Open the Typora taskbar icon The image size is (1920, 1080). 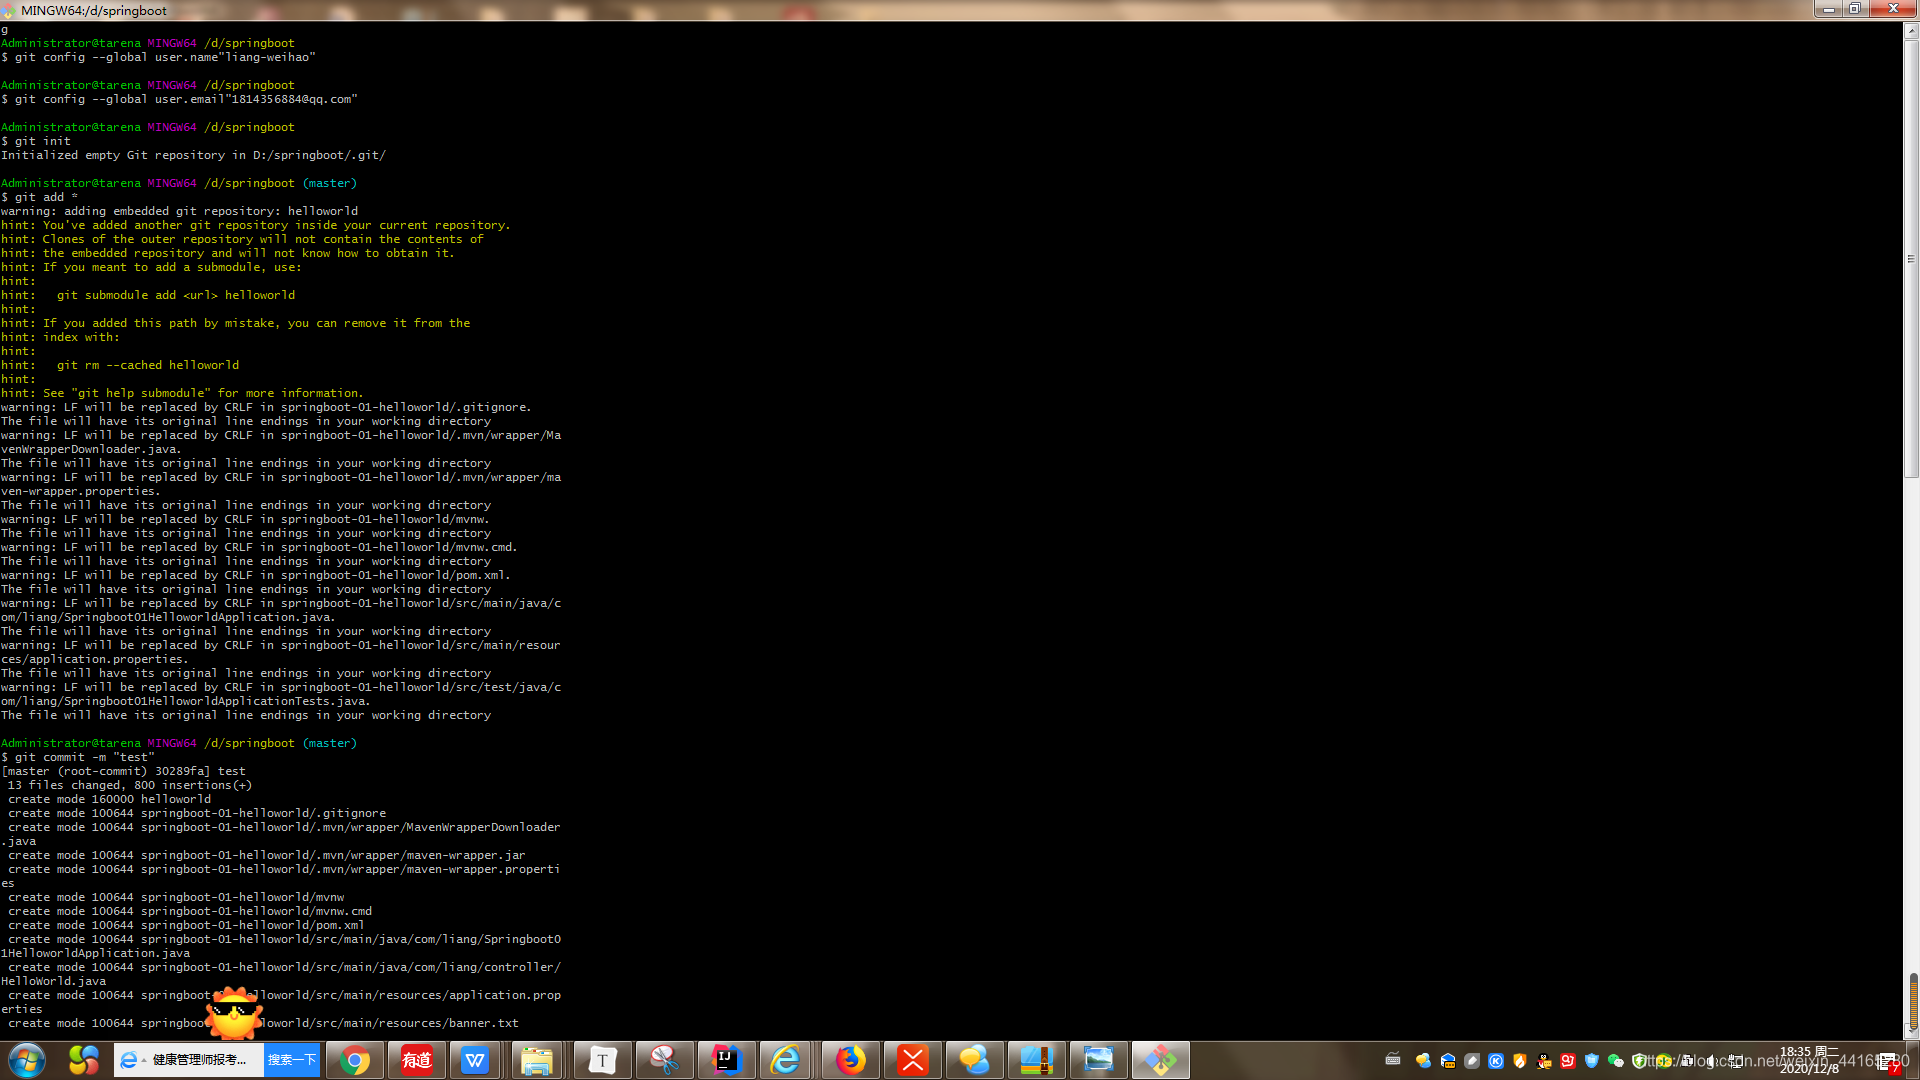pos(602,1060)
